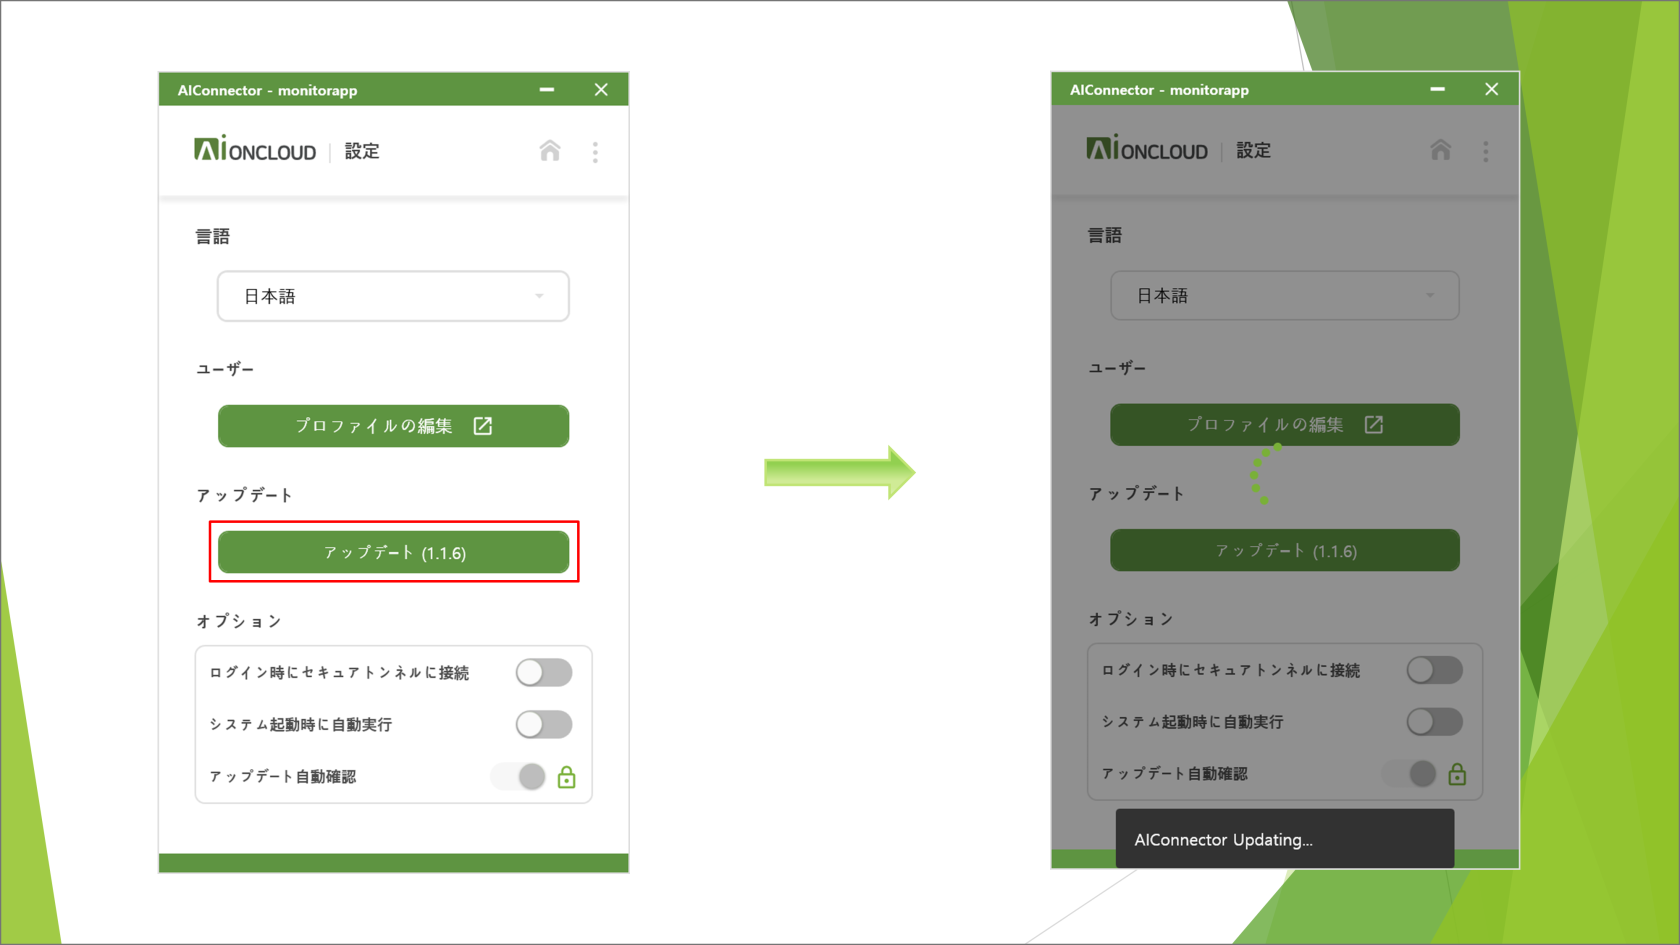Click home icon in the non-dimmed settings window
Viewport: 1680px width, 945px height.
click(550, 151)
